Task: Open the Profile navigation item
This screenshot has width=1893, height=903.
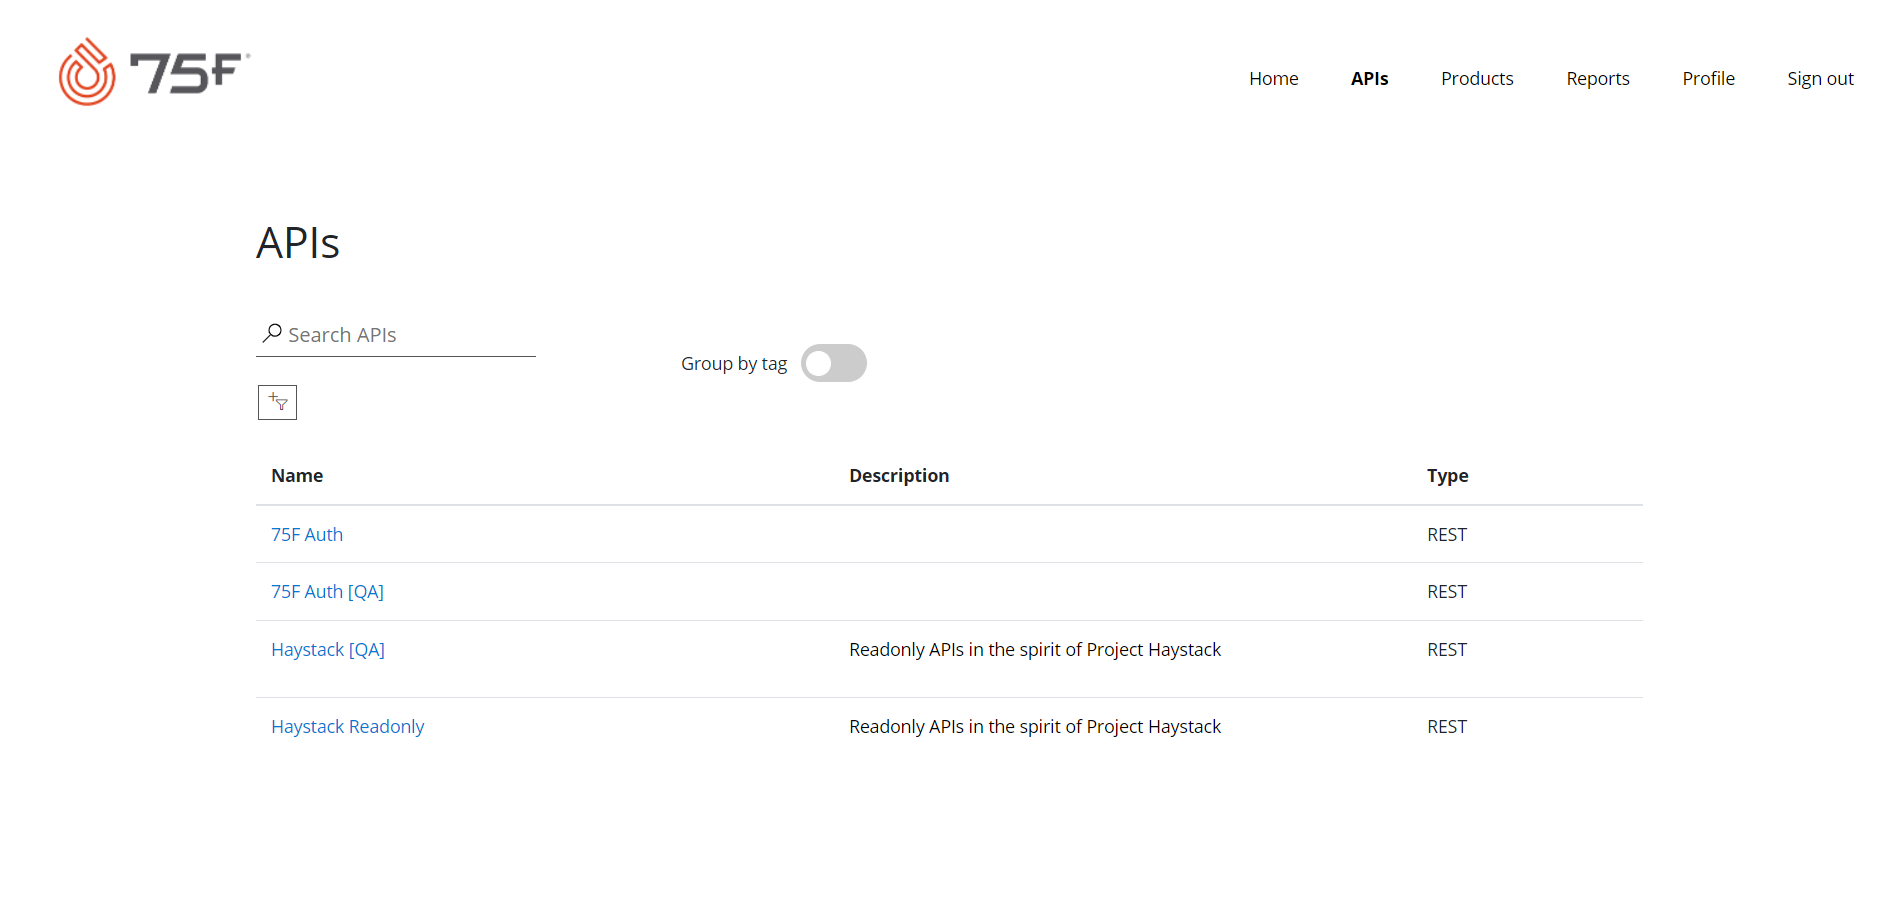Action: [x=1708, y=78]
